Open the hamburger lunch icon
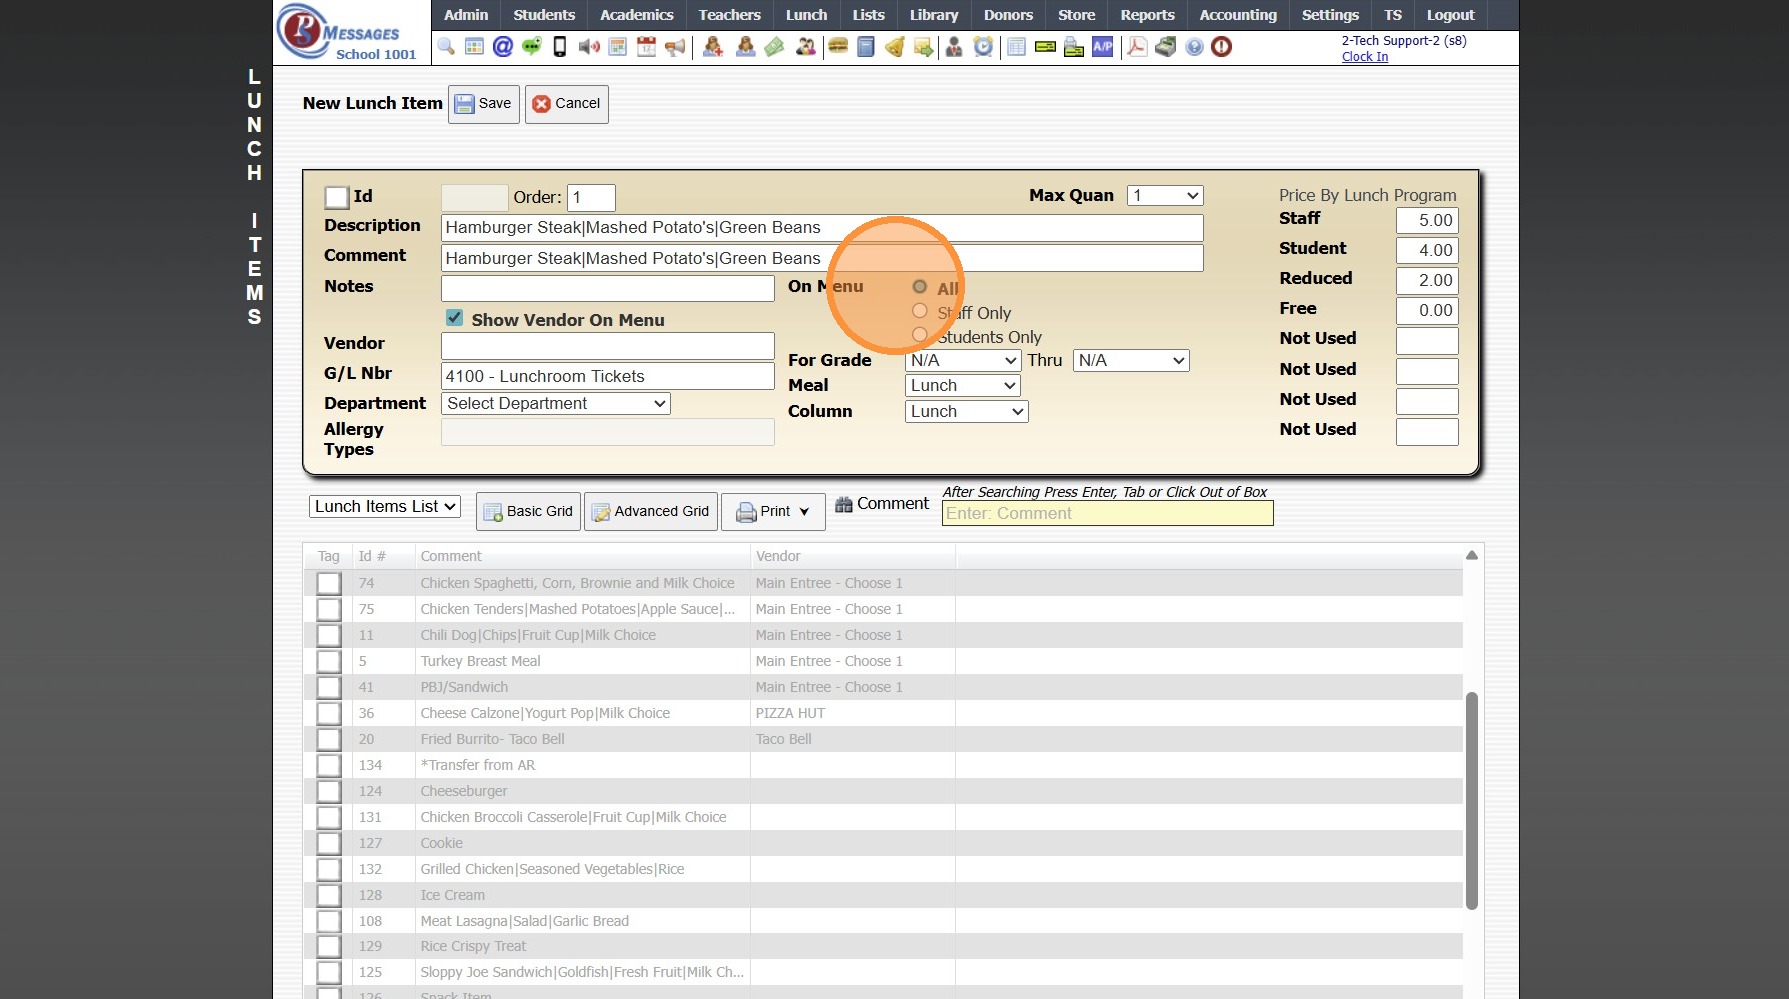Screen dimensions: 1789x999 838,47
